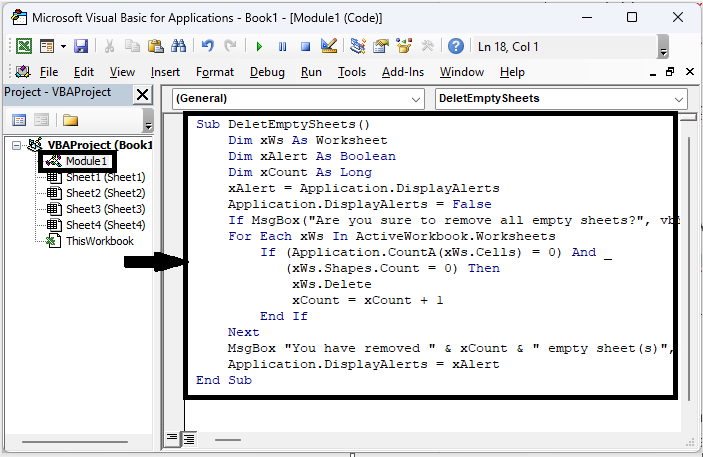
Task: Click the Redo toolbar icon
Action: (230, 46)
